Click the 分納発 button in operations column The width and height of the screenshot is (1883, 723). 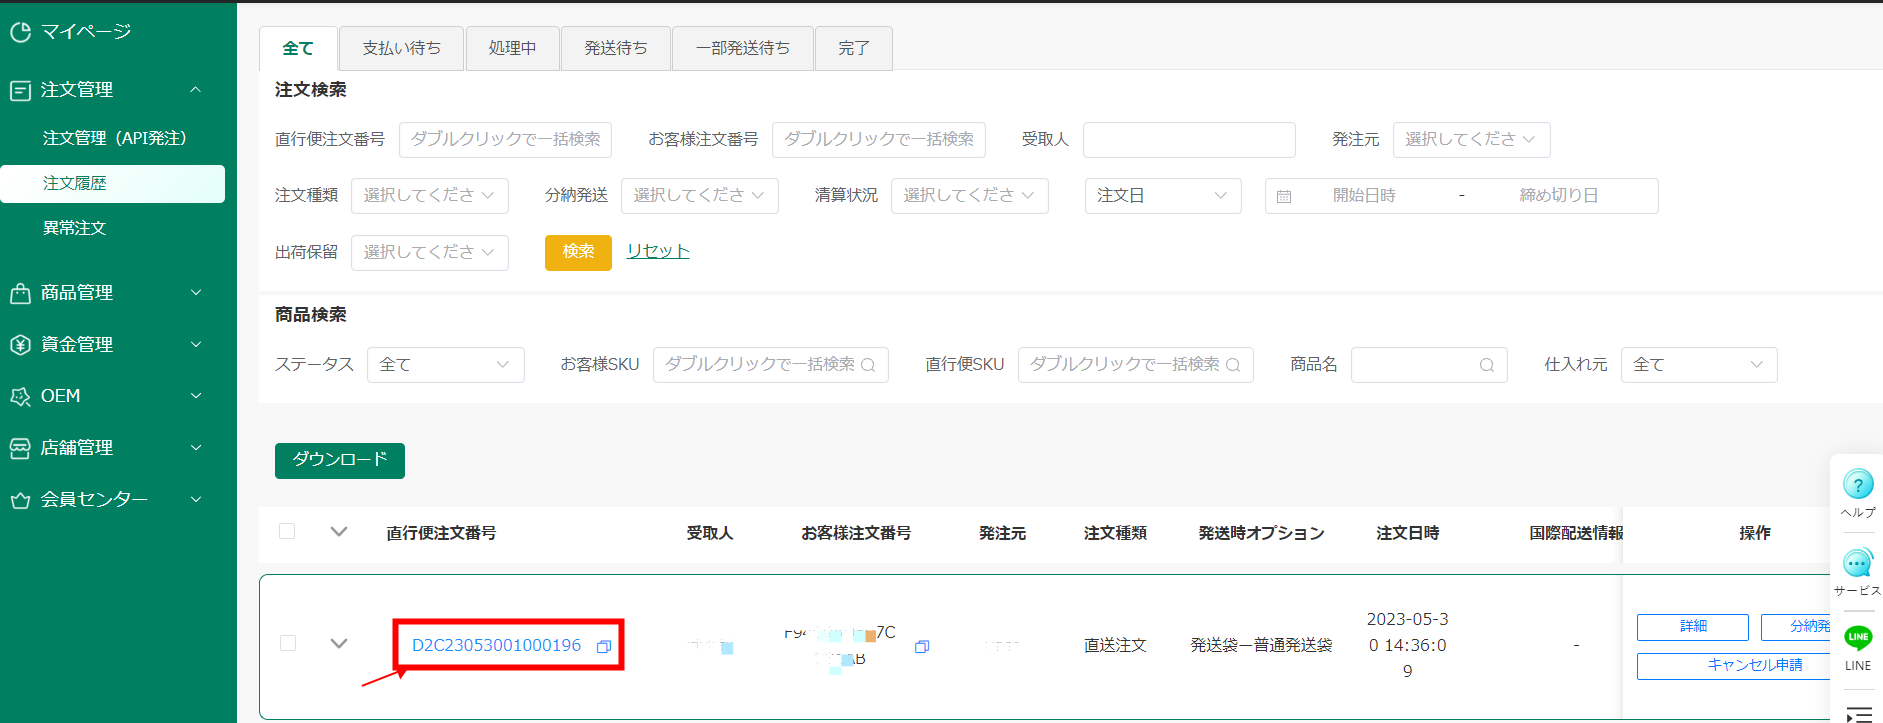[x=1796, y=627]
